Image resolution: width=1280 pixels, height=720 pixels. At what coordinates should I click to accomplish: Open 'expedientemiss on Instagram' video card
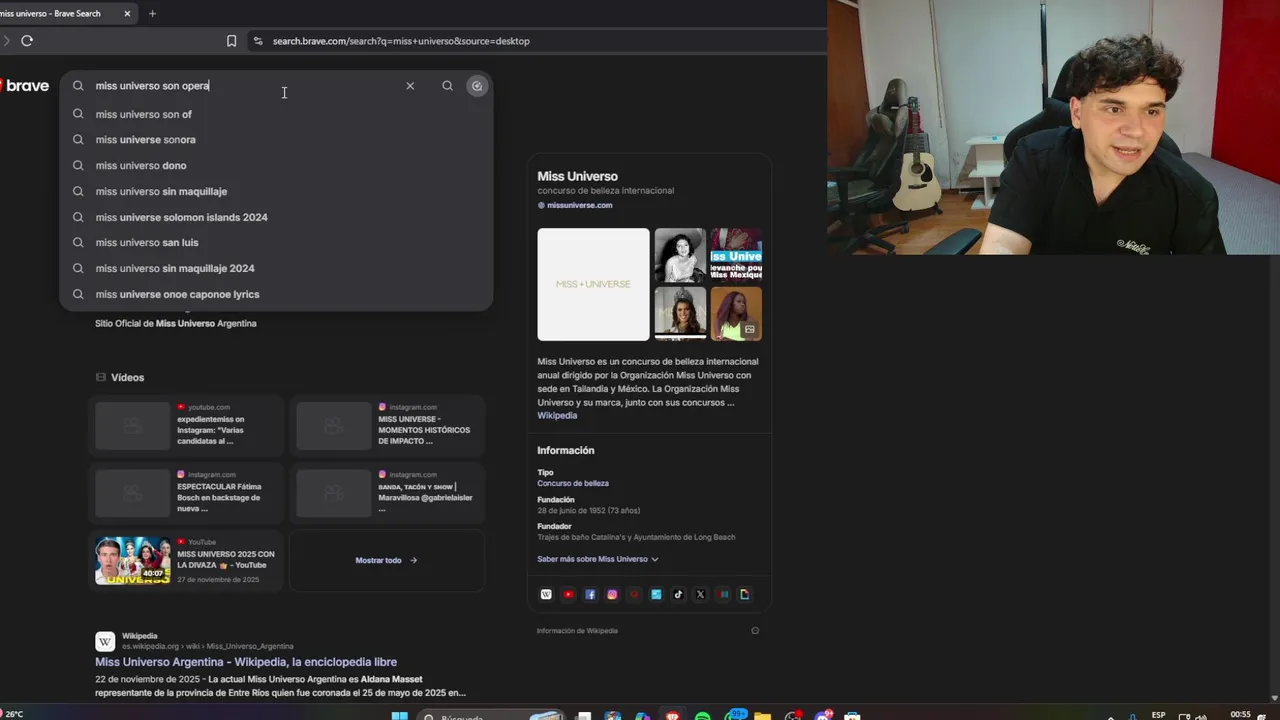[185, 426]
